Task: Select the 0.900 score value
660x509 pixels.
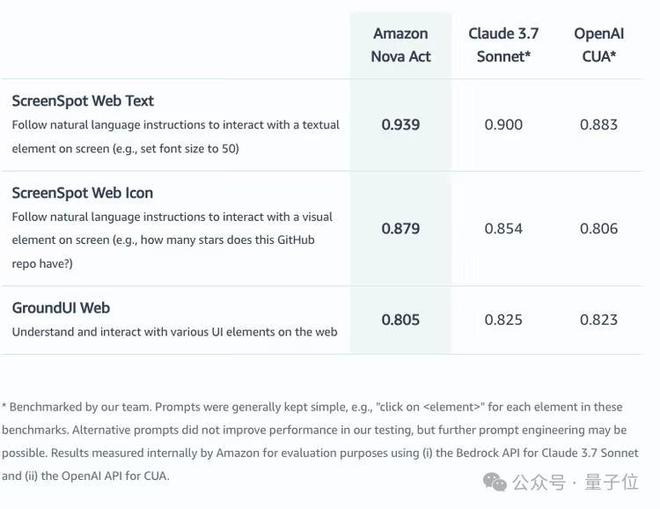Action: coord(503,125)
